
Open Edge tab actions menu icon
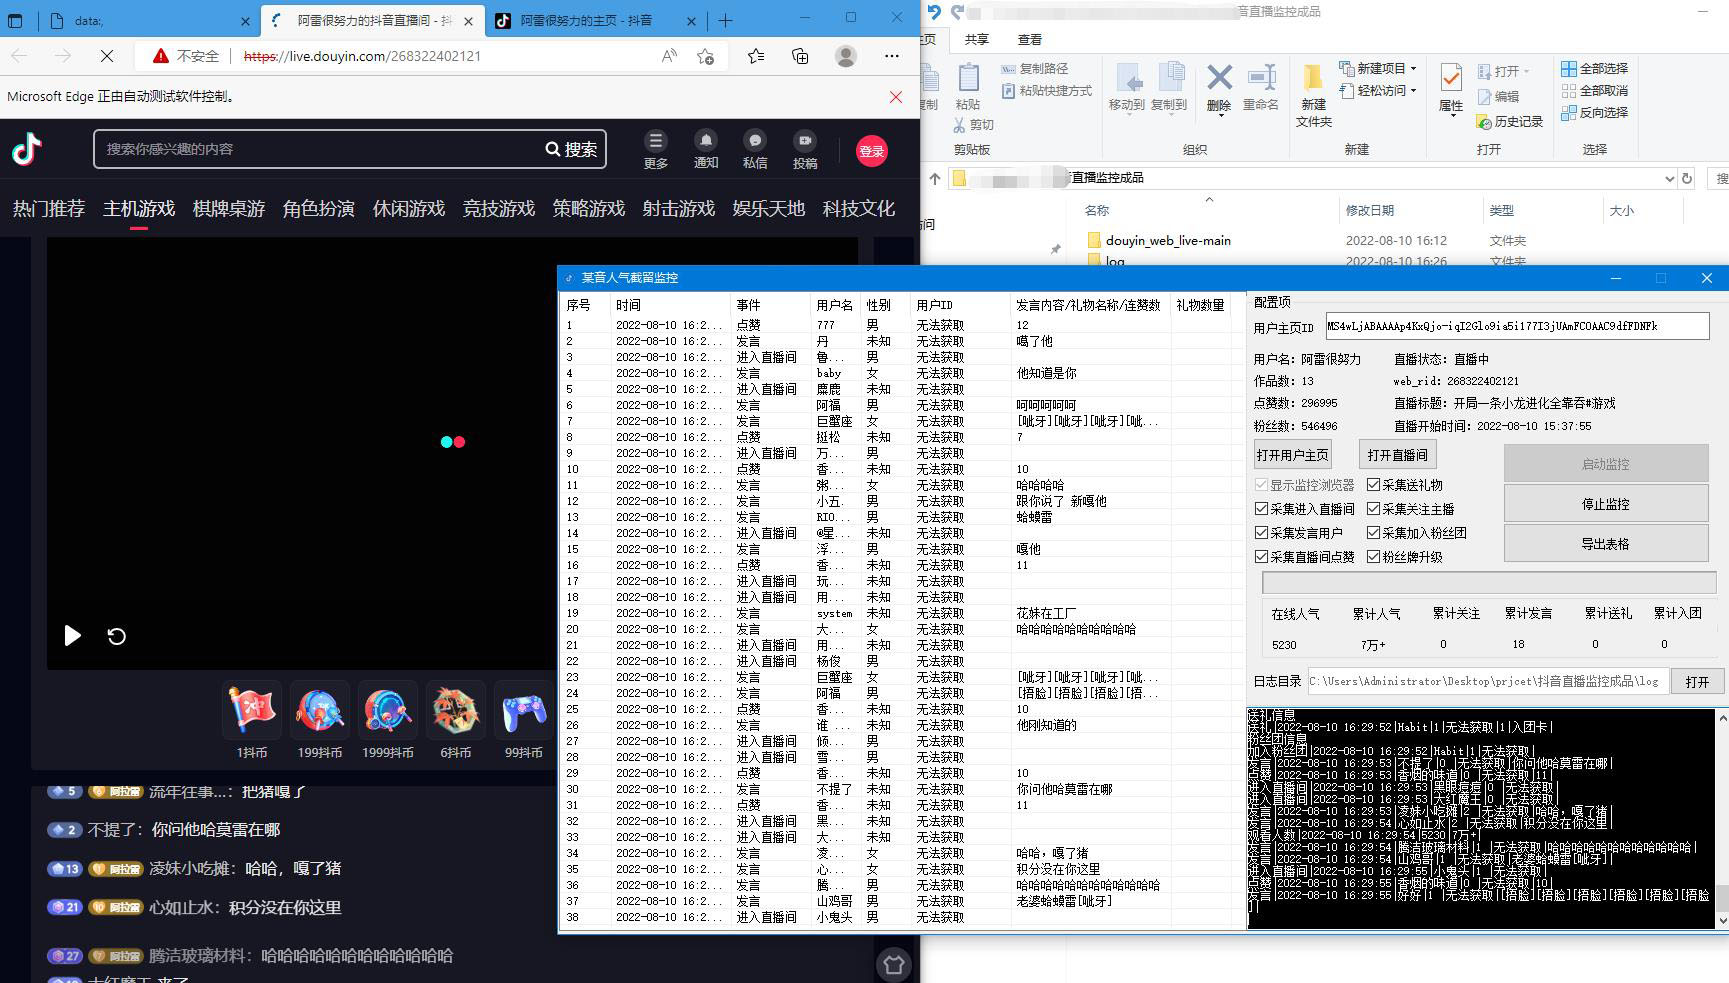pos(15,20)
